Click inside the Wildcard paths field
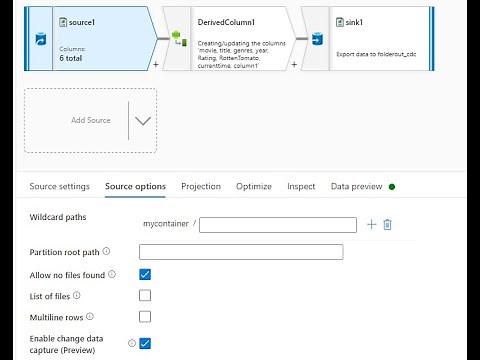 click(278, 225)
